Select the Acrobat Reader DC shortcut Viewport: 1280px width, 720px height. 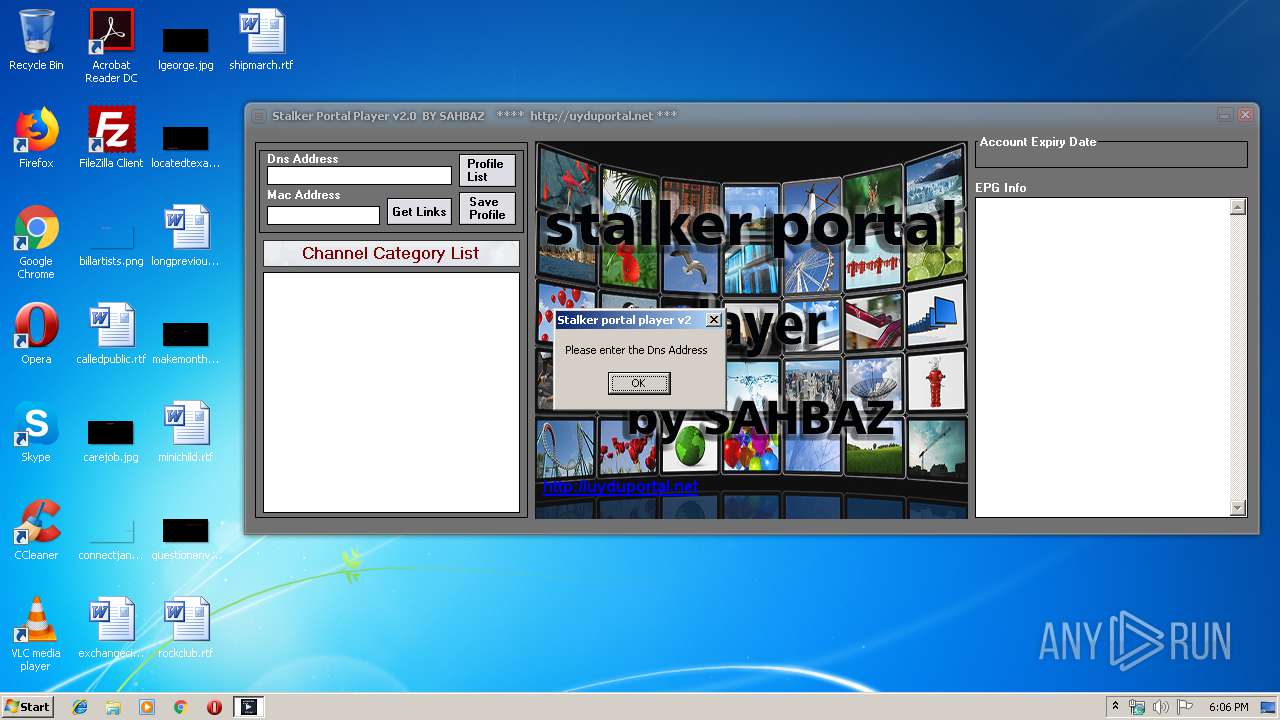111,46
